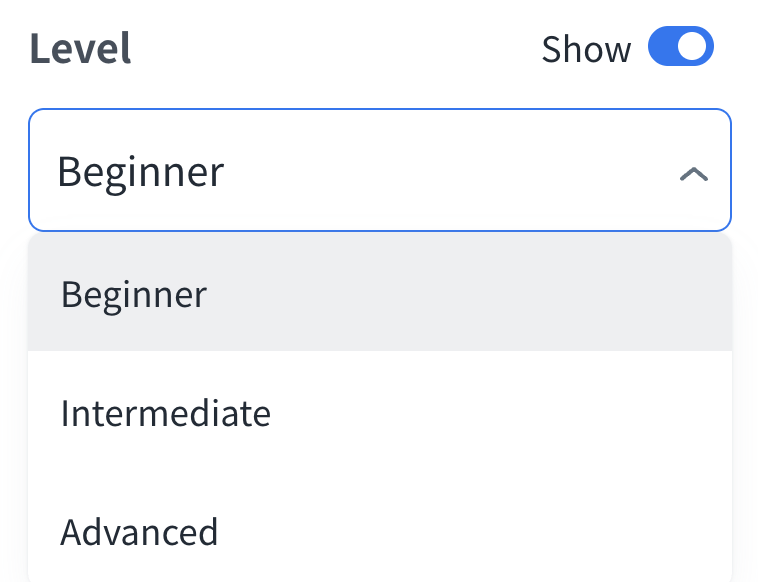Click the selected Beginner value in combo box

click(x=141, y=172)
